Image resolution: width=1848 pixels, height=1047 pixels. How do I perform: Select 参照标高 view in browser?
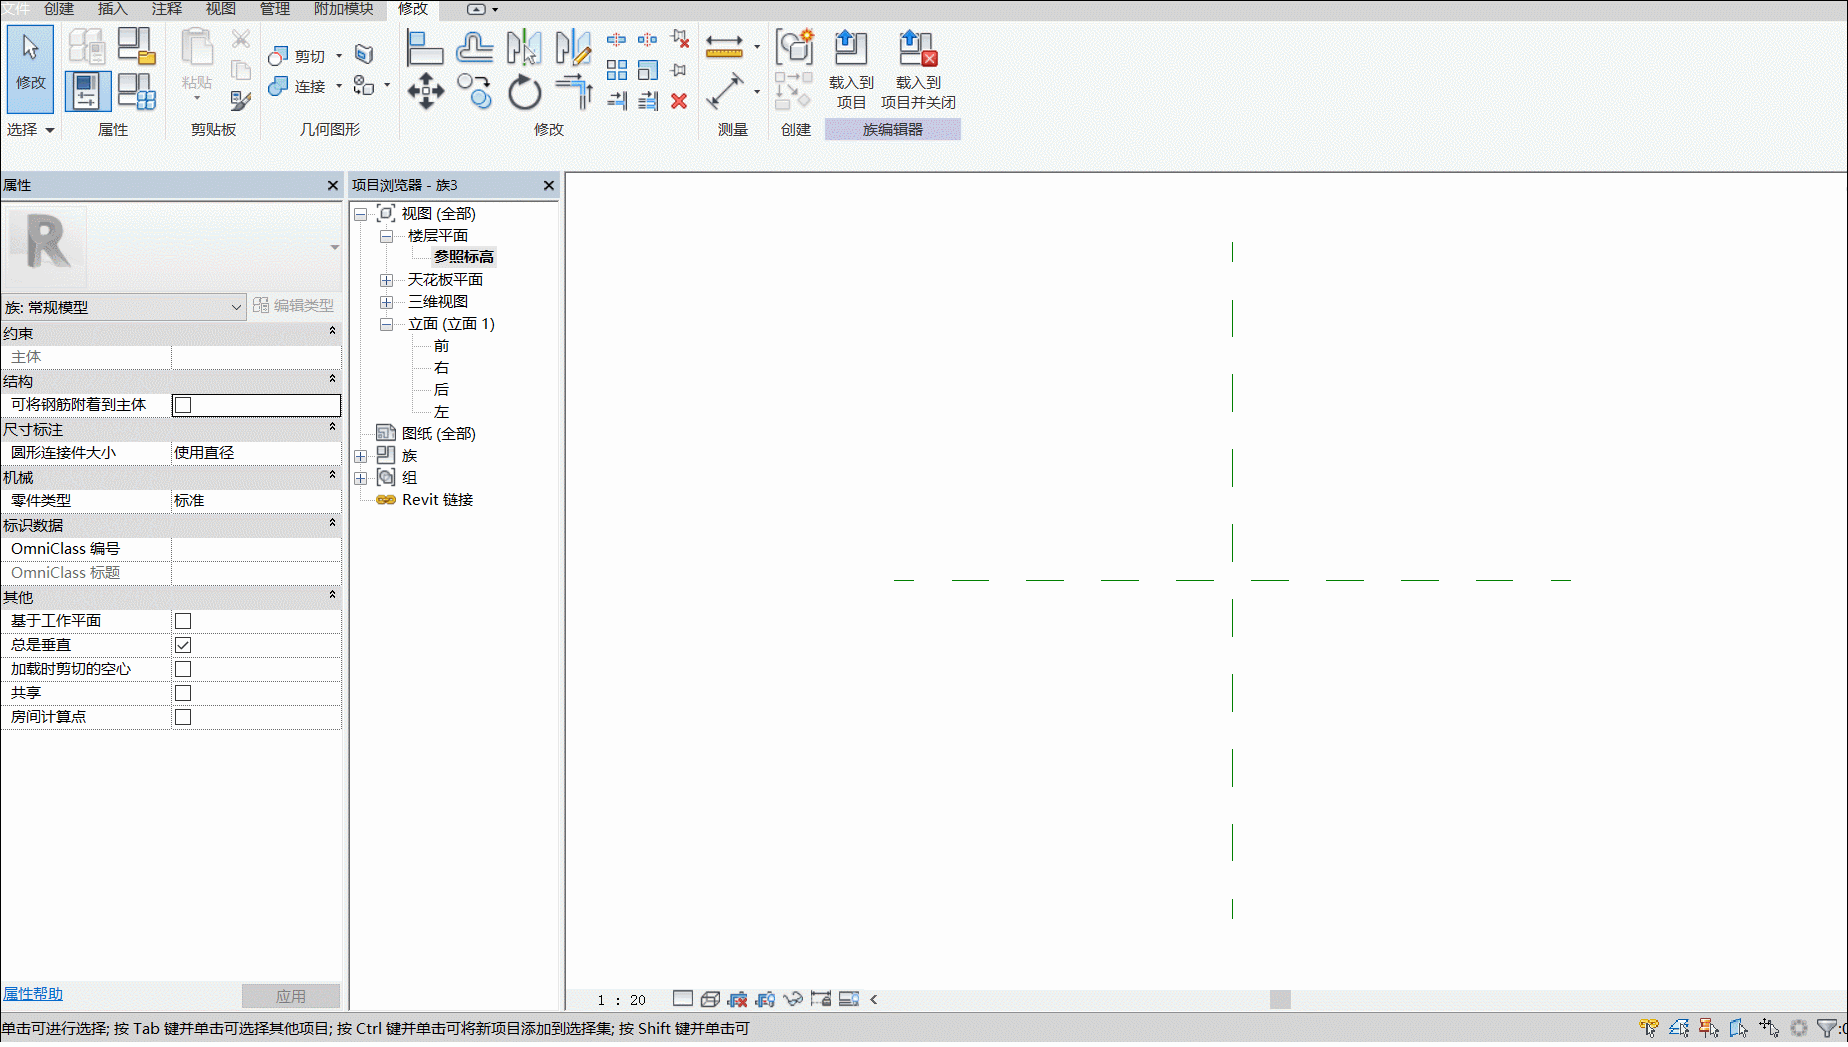tap(464, 258)
